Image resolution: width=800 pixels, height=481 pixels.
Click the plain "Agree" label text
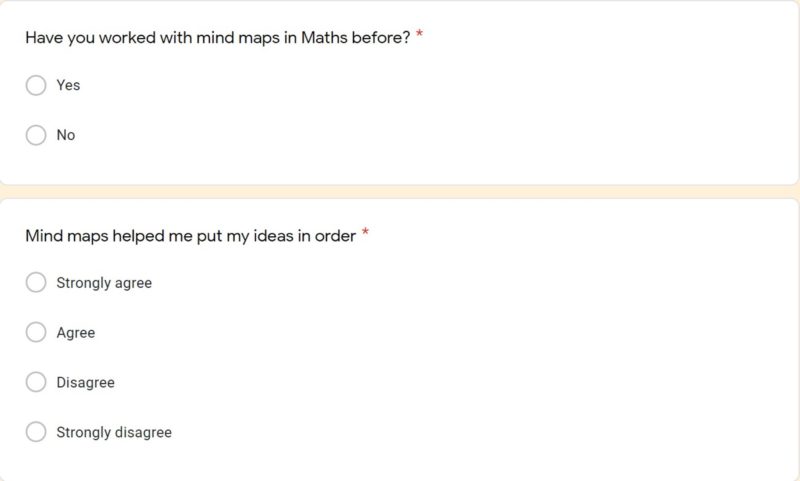pyautogui.click(x=76, y=333)
